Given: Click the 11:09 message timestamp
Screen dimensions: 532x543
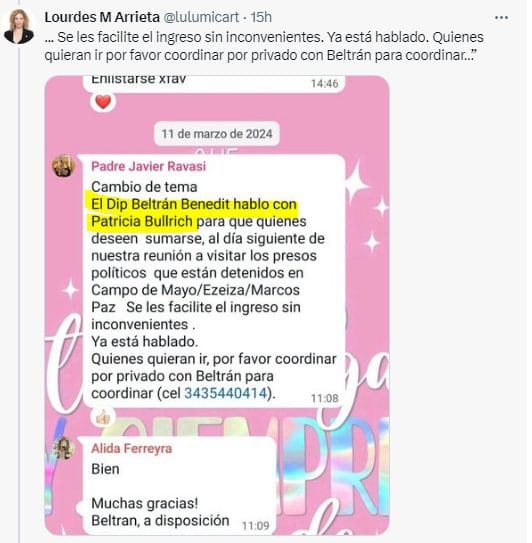Looking at the screenshot, I should pos(256,526).
